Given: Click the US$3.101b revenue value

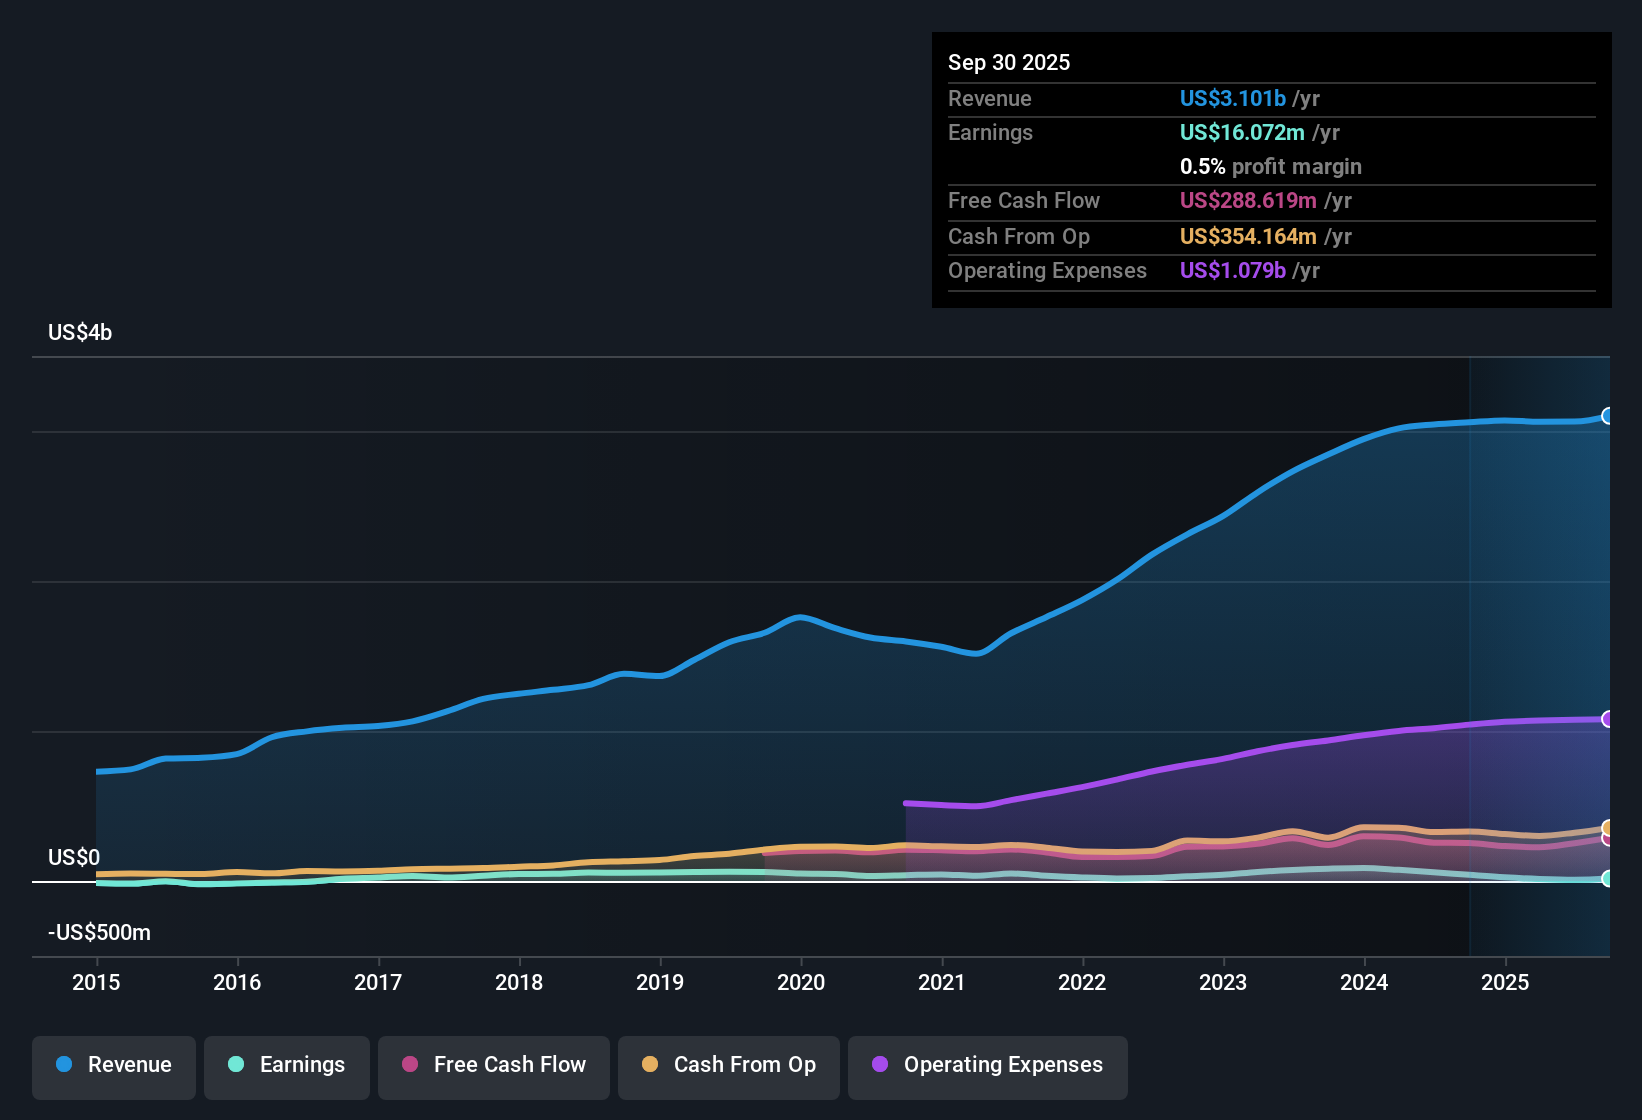Looking at the screenshot, I should (1232, 98).
